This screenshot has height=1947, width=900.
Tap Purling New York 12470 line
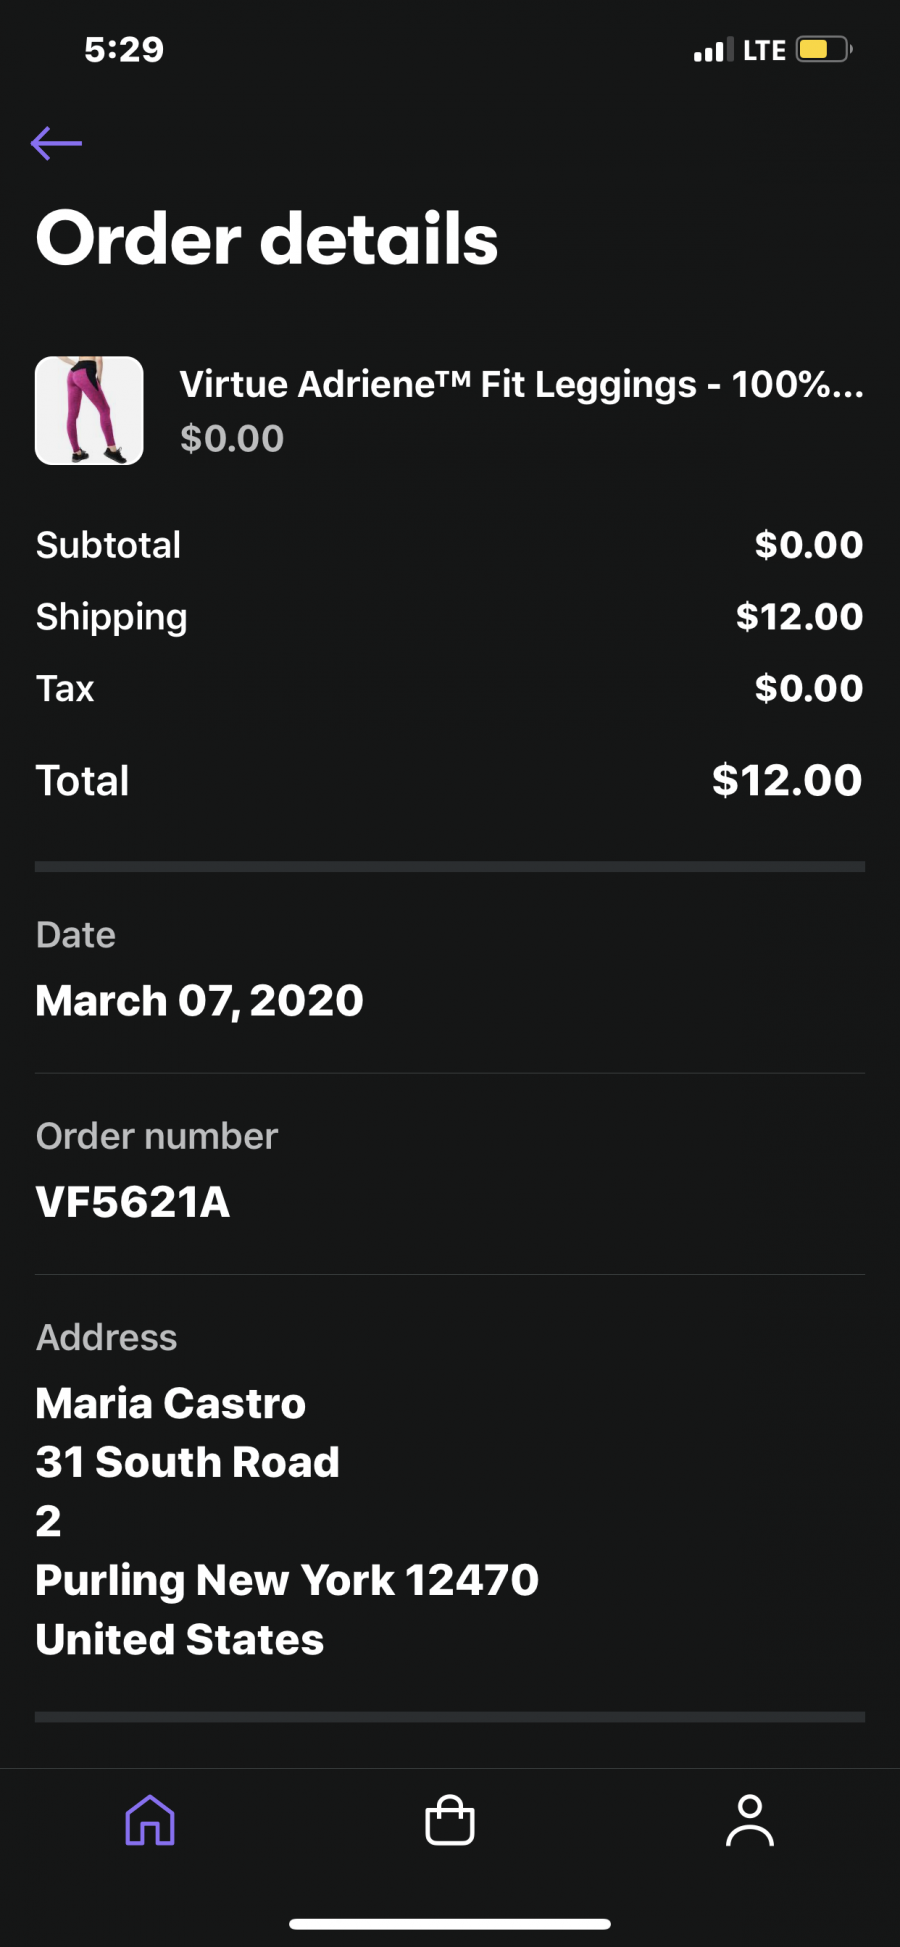click(x=287, y=1580)
